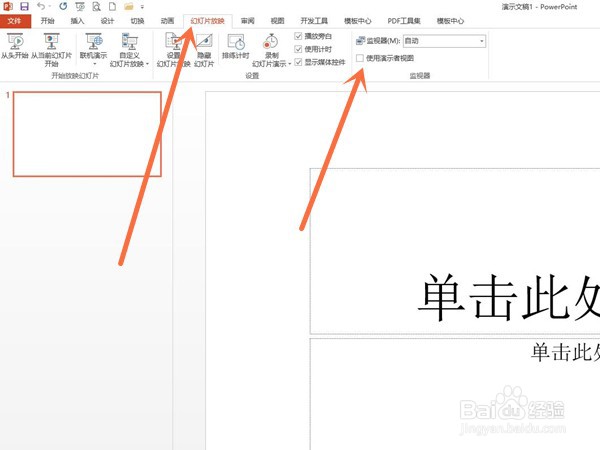Uncheck the 播放旁白 checkbox
The image size is (600, 450).
click(298, 36)
